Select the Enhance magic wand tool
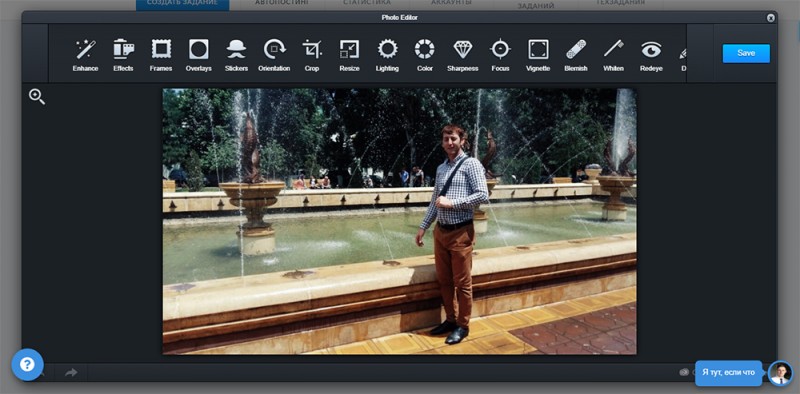 click(85, 55)
